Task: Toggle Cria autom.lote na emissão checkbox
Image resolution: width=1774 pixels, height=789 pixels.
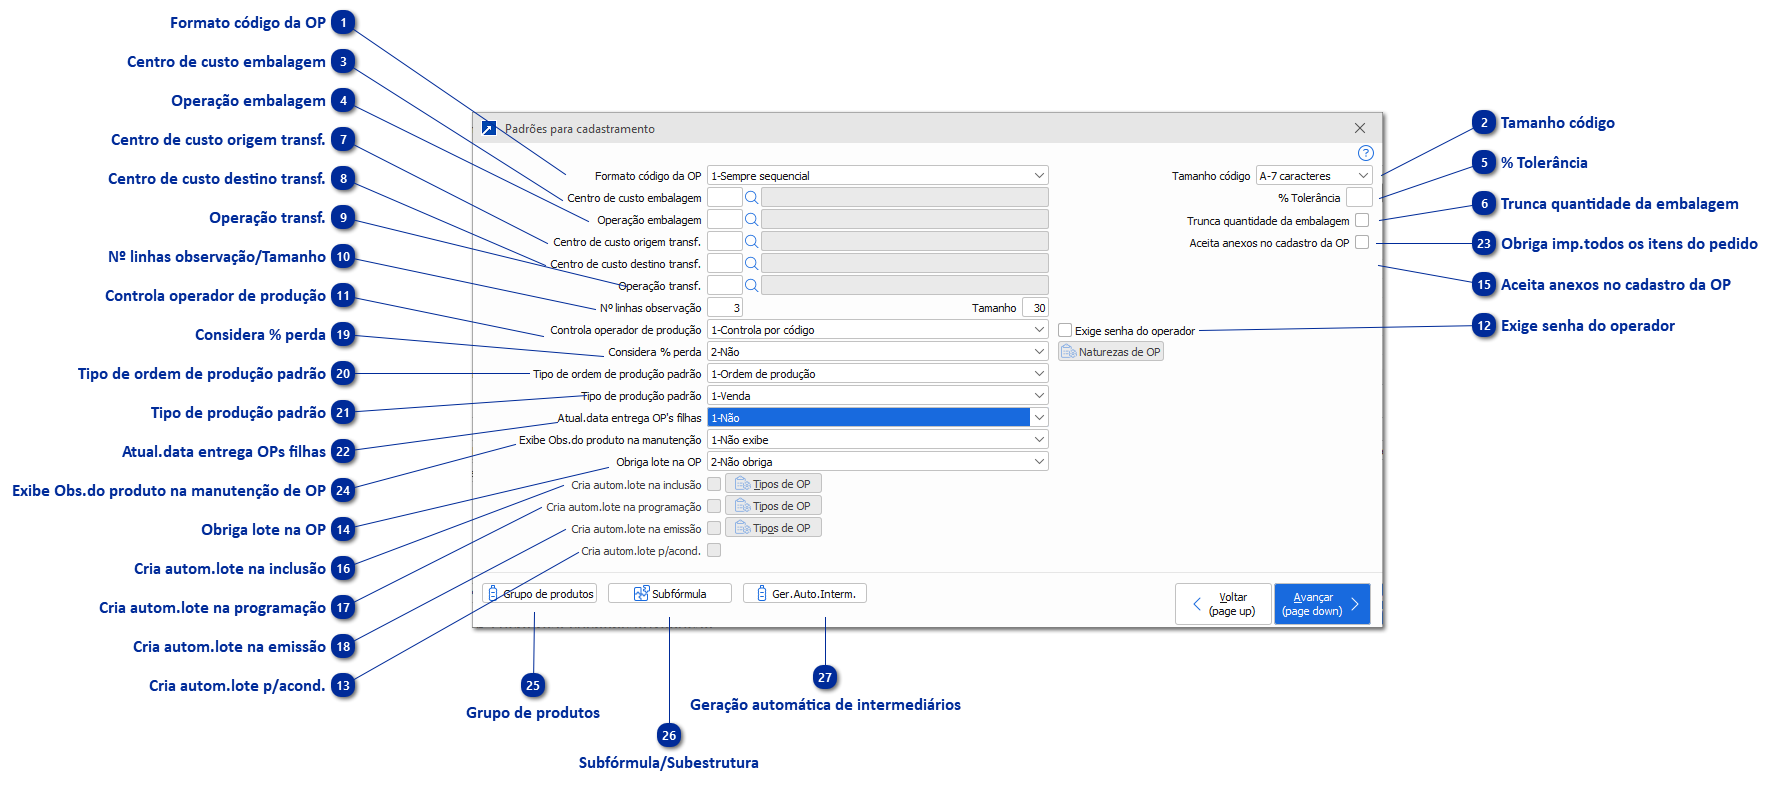Action: pos(714,528)
